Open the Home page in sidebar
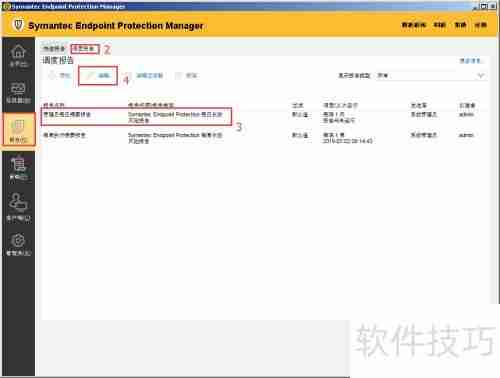This screenshot has width=500, height=378. click(x=18, y=56)
